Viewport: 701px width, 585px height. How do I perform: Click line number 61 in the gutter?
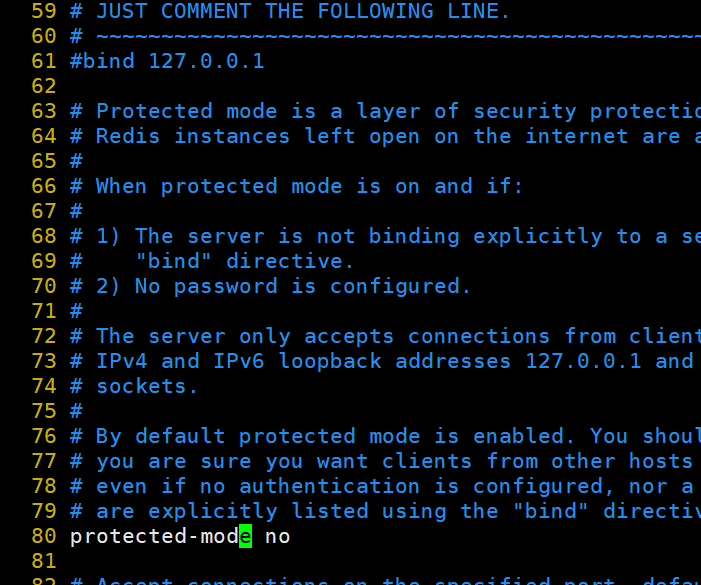pyautogui.click(x=44, y=61)
